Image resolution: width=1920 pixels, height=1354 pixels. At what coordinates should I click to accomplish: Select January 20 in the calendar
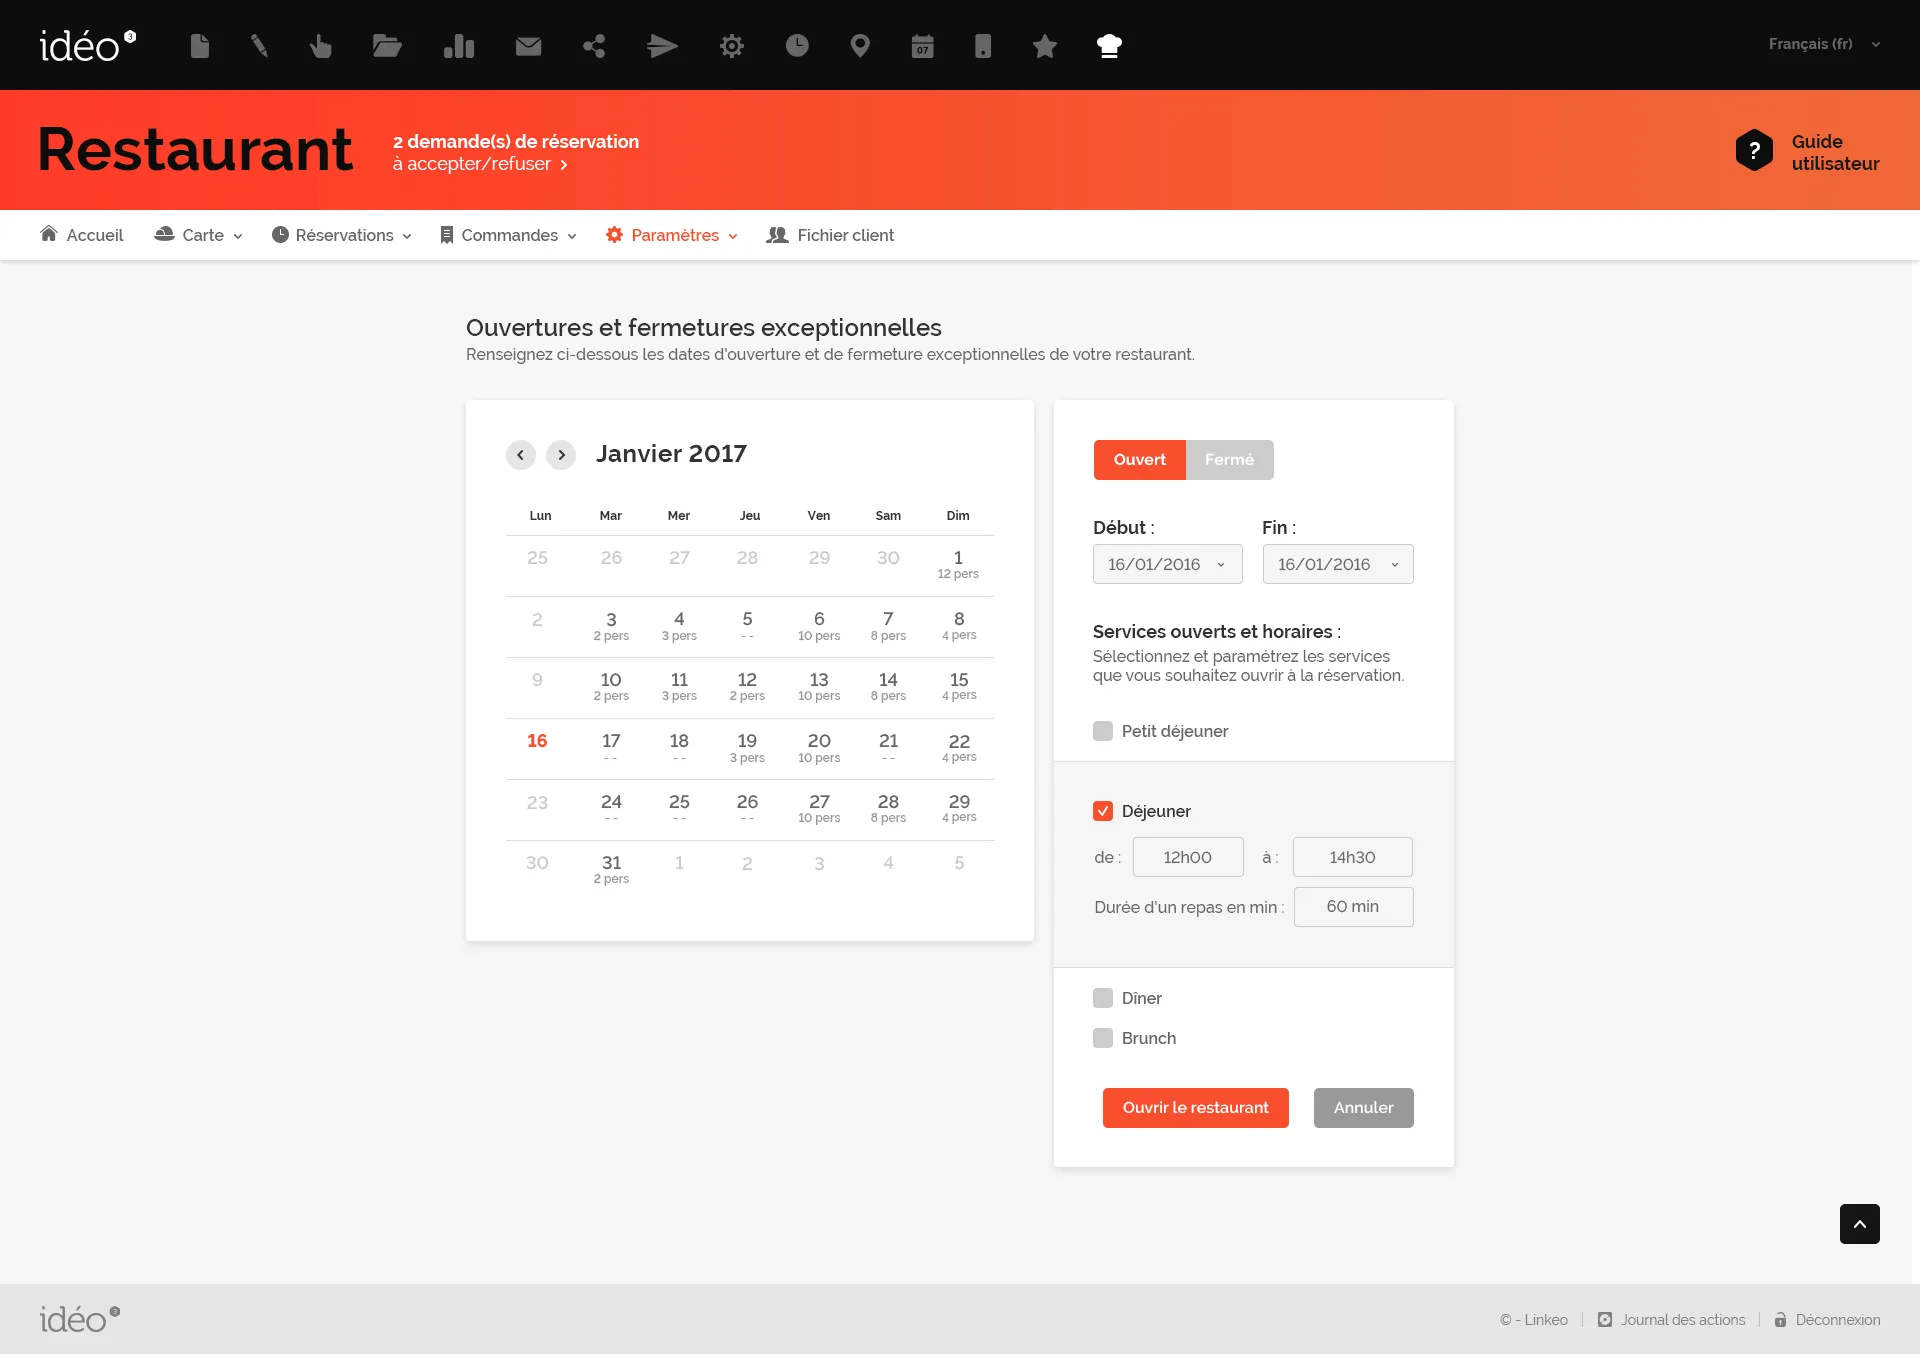[819, 746]
